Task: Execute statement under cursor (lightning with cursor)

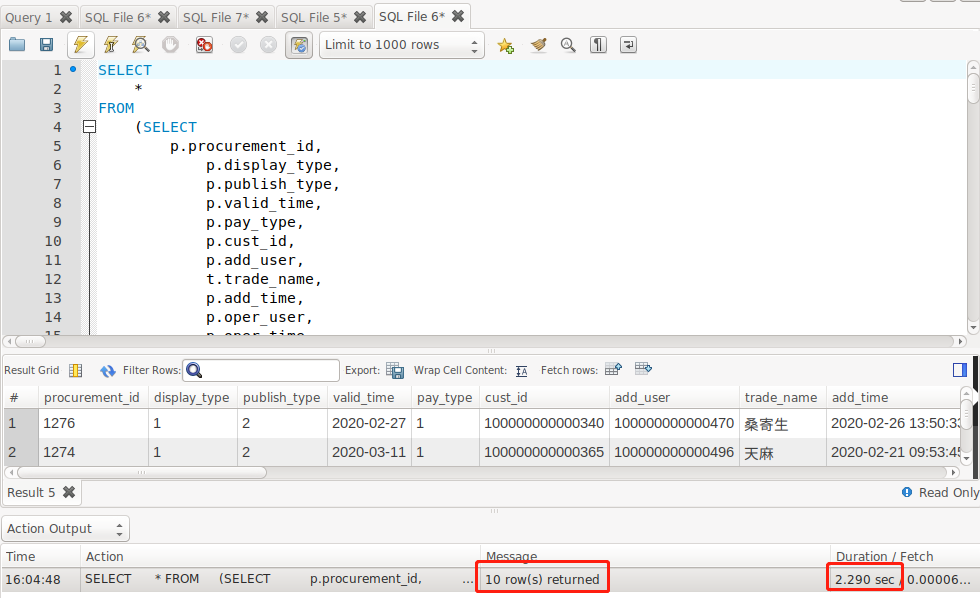Action: 111,44
